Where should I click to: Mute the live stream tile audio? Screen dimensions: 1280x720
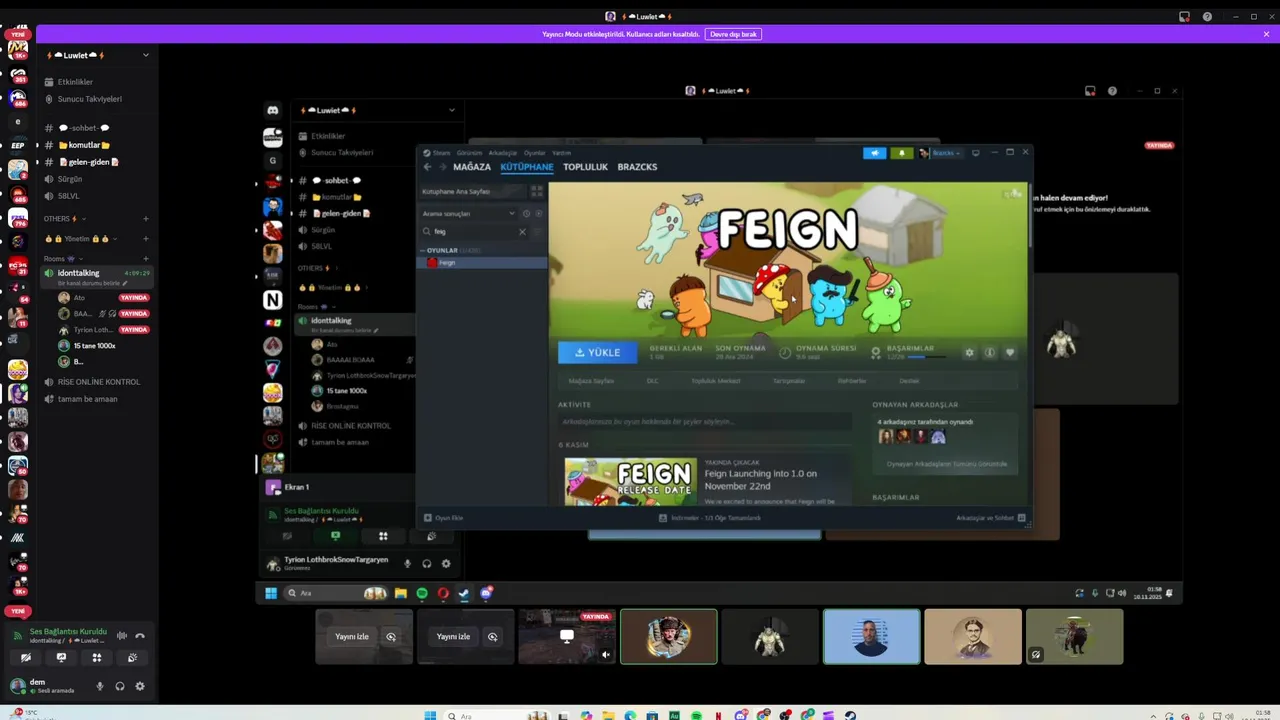(605, 655)
